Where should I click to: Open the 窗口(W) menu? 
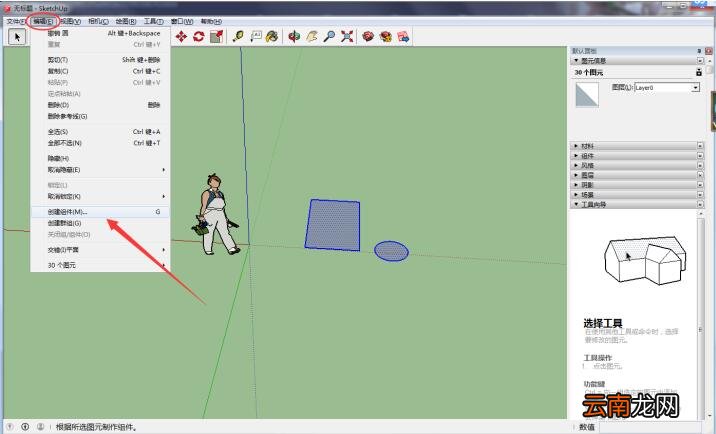click(x=182, y=21)
